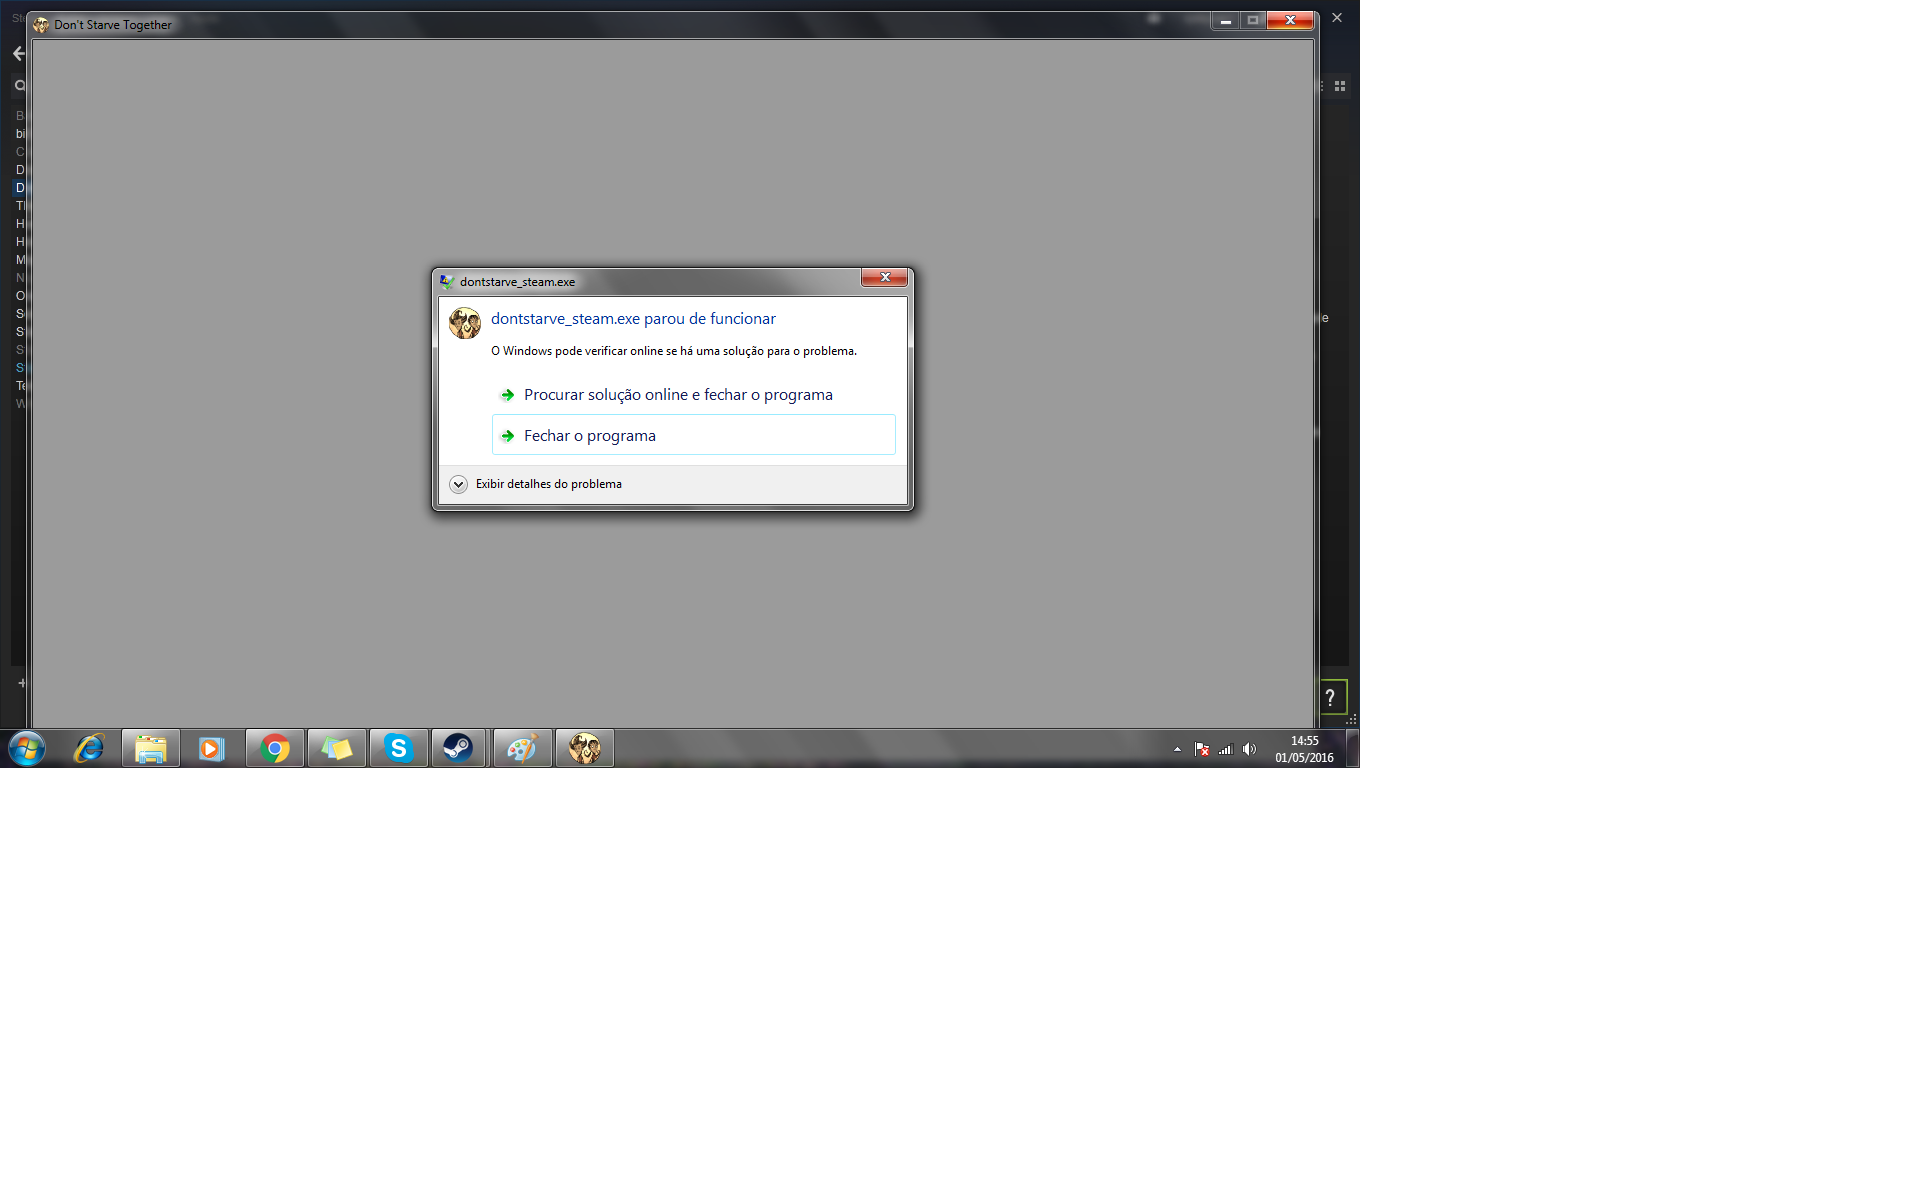The width and height of the screenshot is (1924, 1200).
Task: Close the dontstarve_steam.exe error dialog
Action: [x=884, y=278]
